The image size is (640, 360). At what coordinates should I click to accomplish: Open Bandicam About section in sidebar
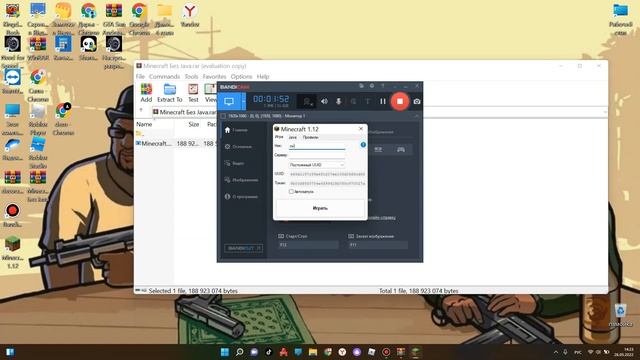(x=241, y=197)
